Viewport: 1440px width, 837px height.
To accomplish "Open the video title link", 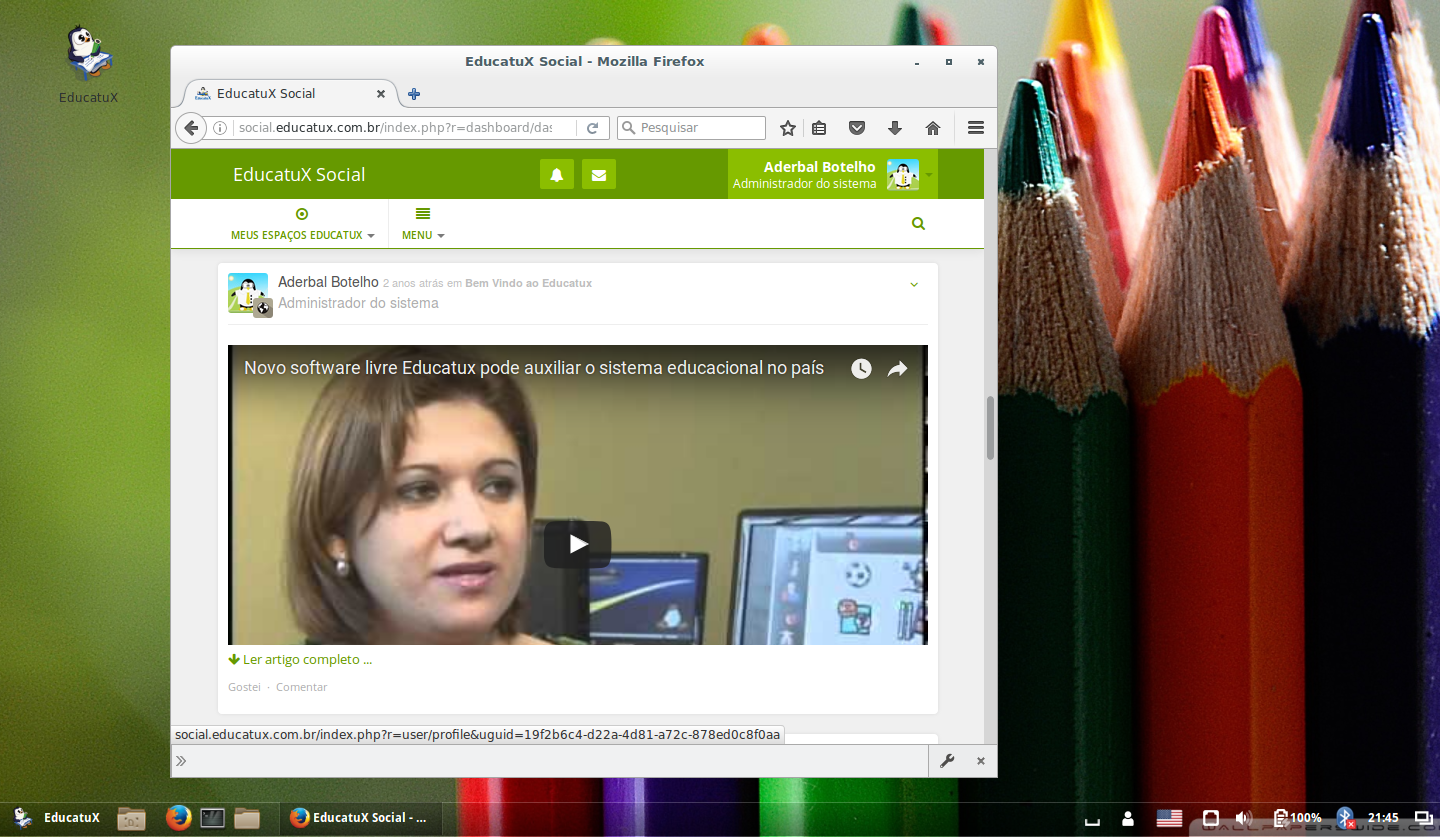I will click(x=534, y=368).
